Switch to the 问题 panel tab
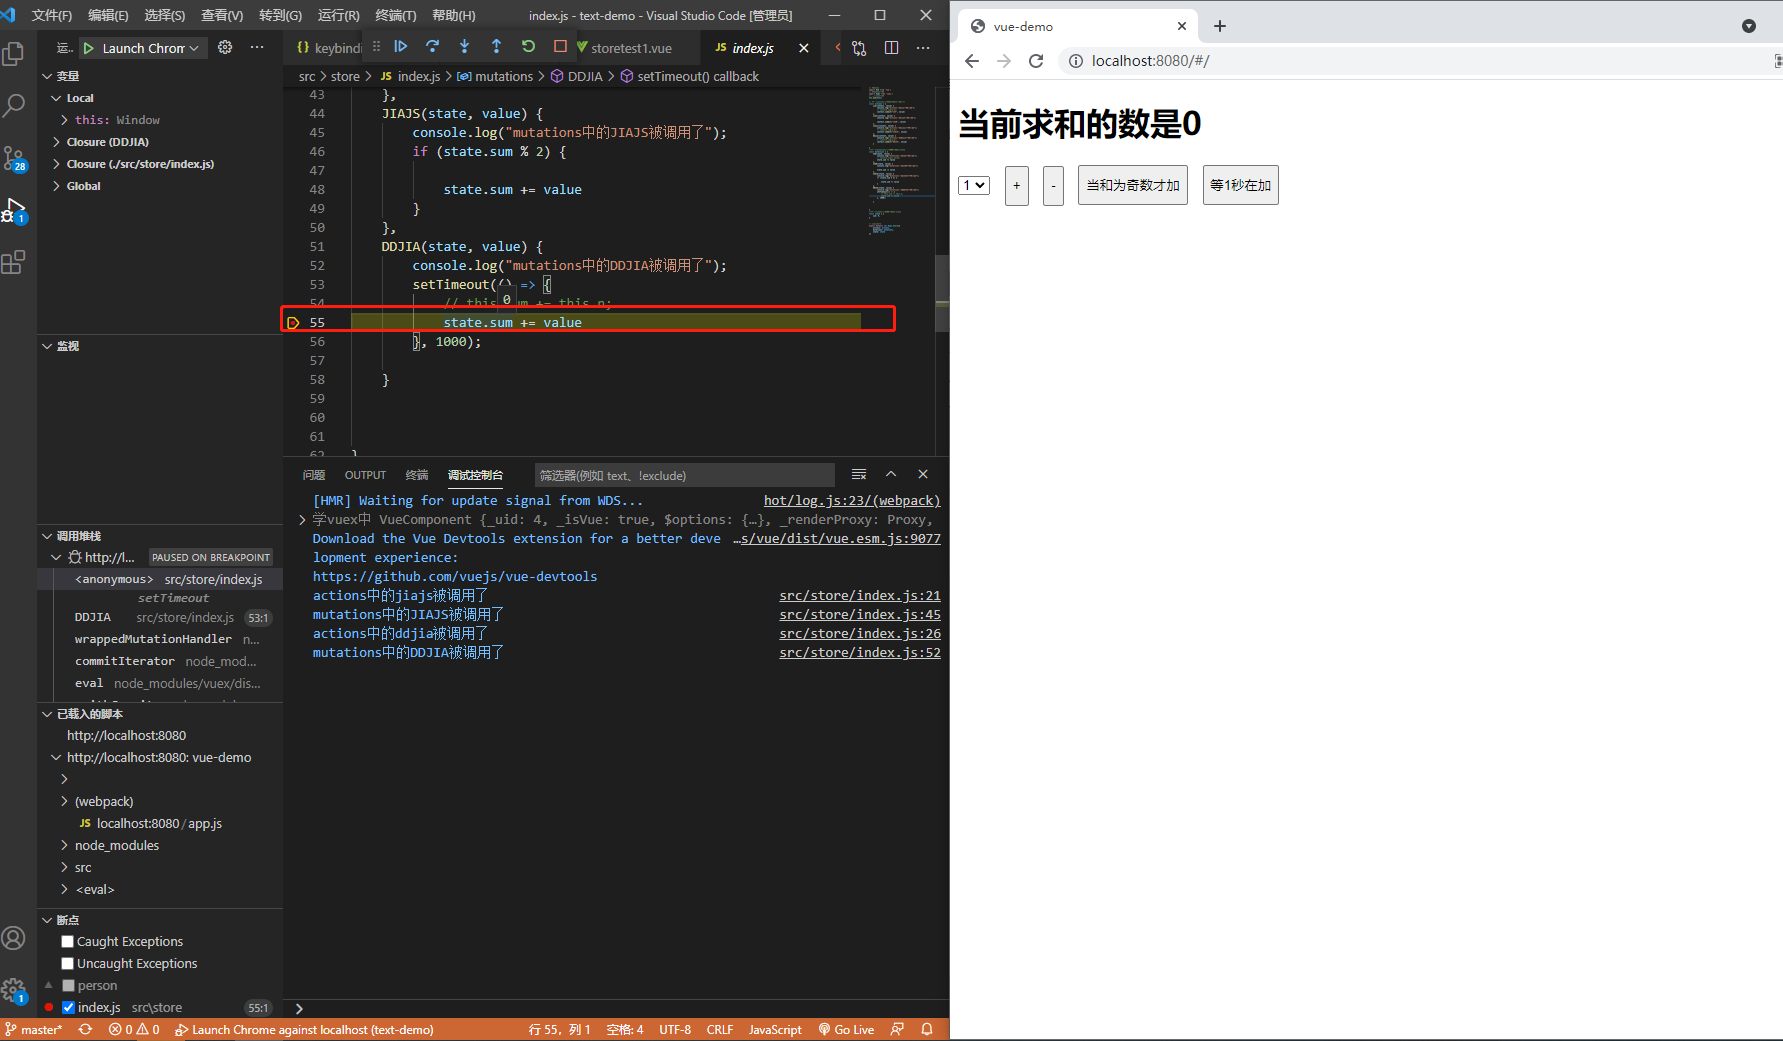This screenshot has width=1783, height=1041. tap(314, 475)
